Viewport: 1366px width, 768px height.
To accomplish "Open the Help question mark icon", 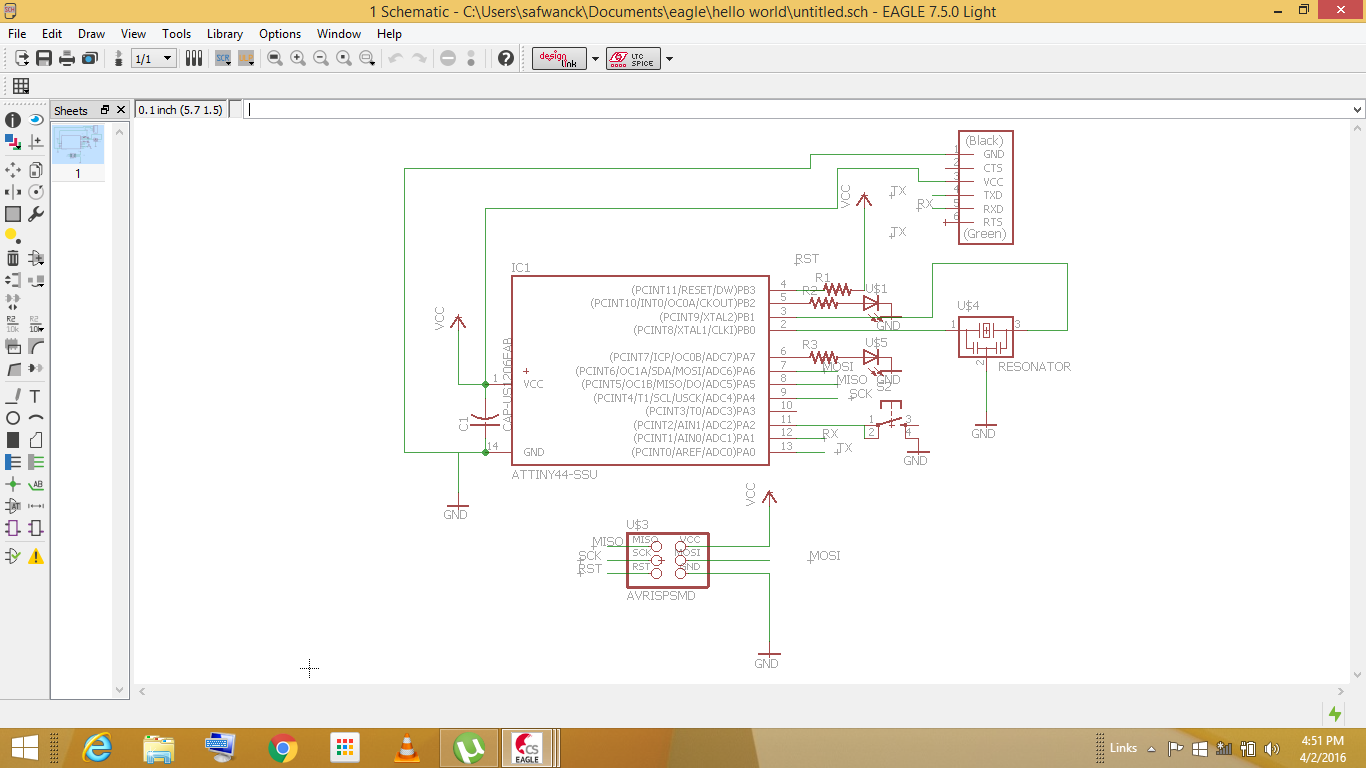I will pyautogui.click(x=506, y=58).
